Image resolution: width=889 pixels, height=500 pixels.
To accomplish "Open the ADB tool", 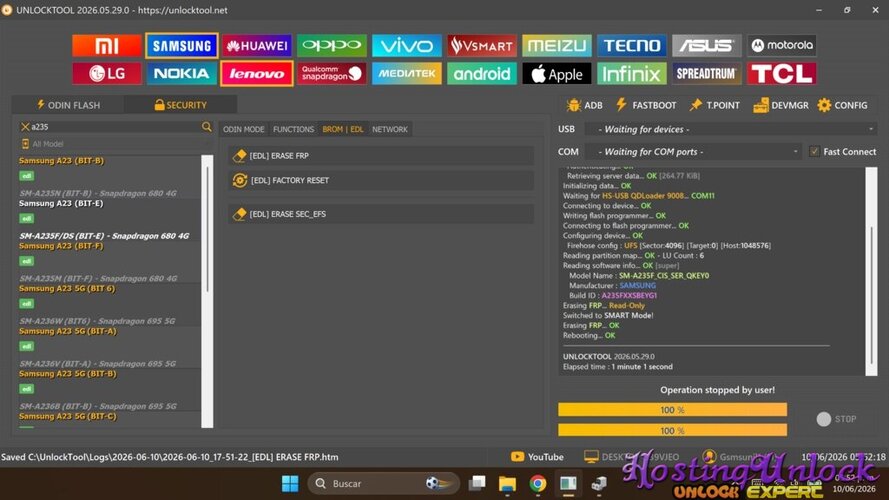I will click(585, 105).
